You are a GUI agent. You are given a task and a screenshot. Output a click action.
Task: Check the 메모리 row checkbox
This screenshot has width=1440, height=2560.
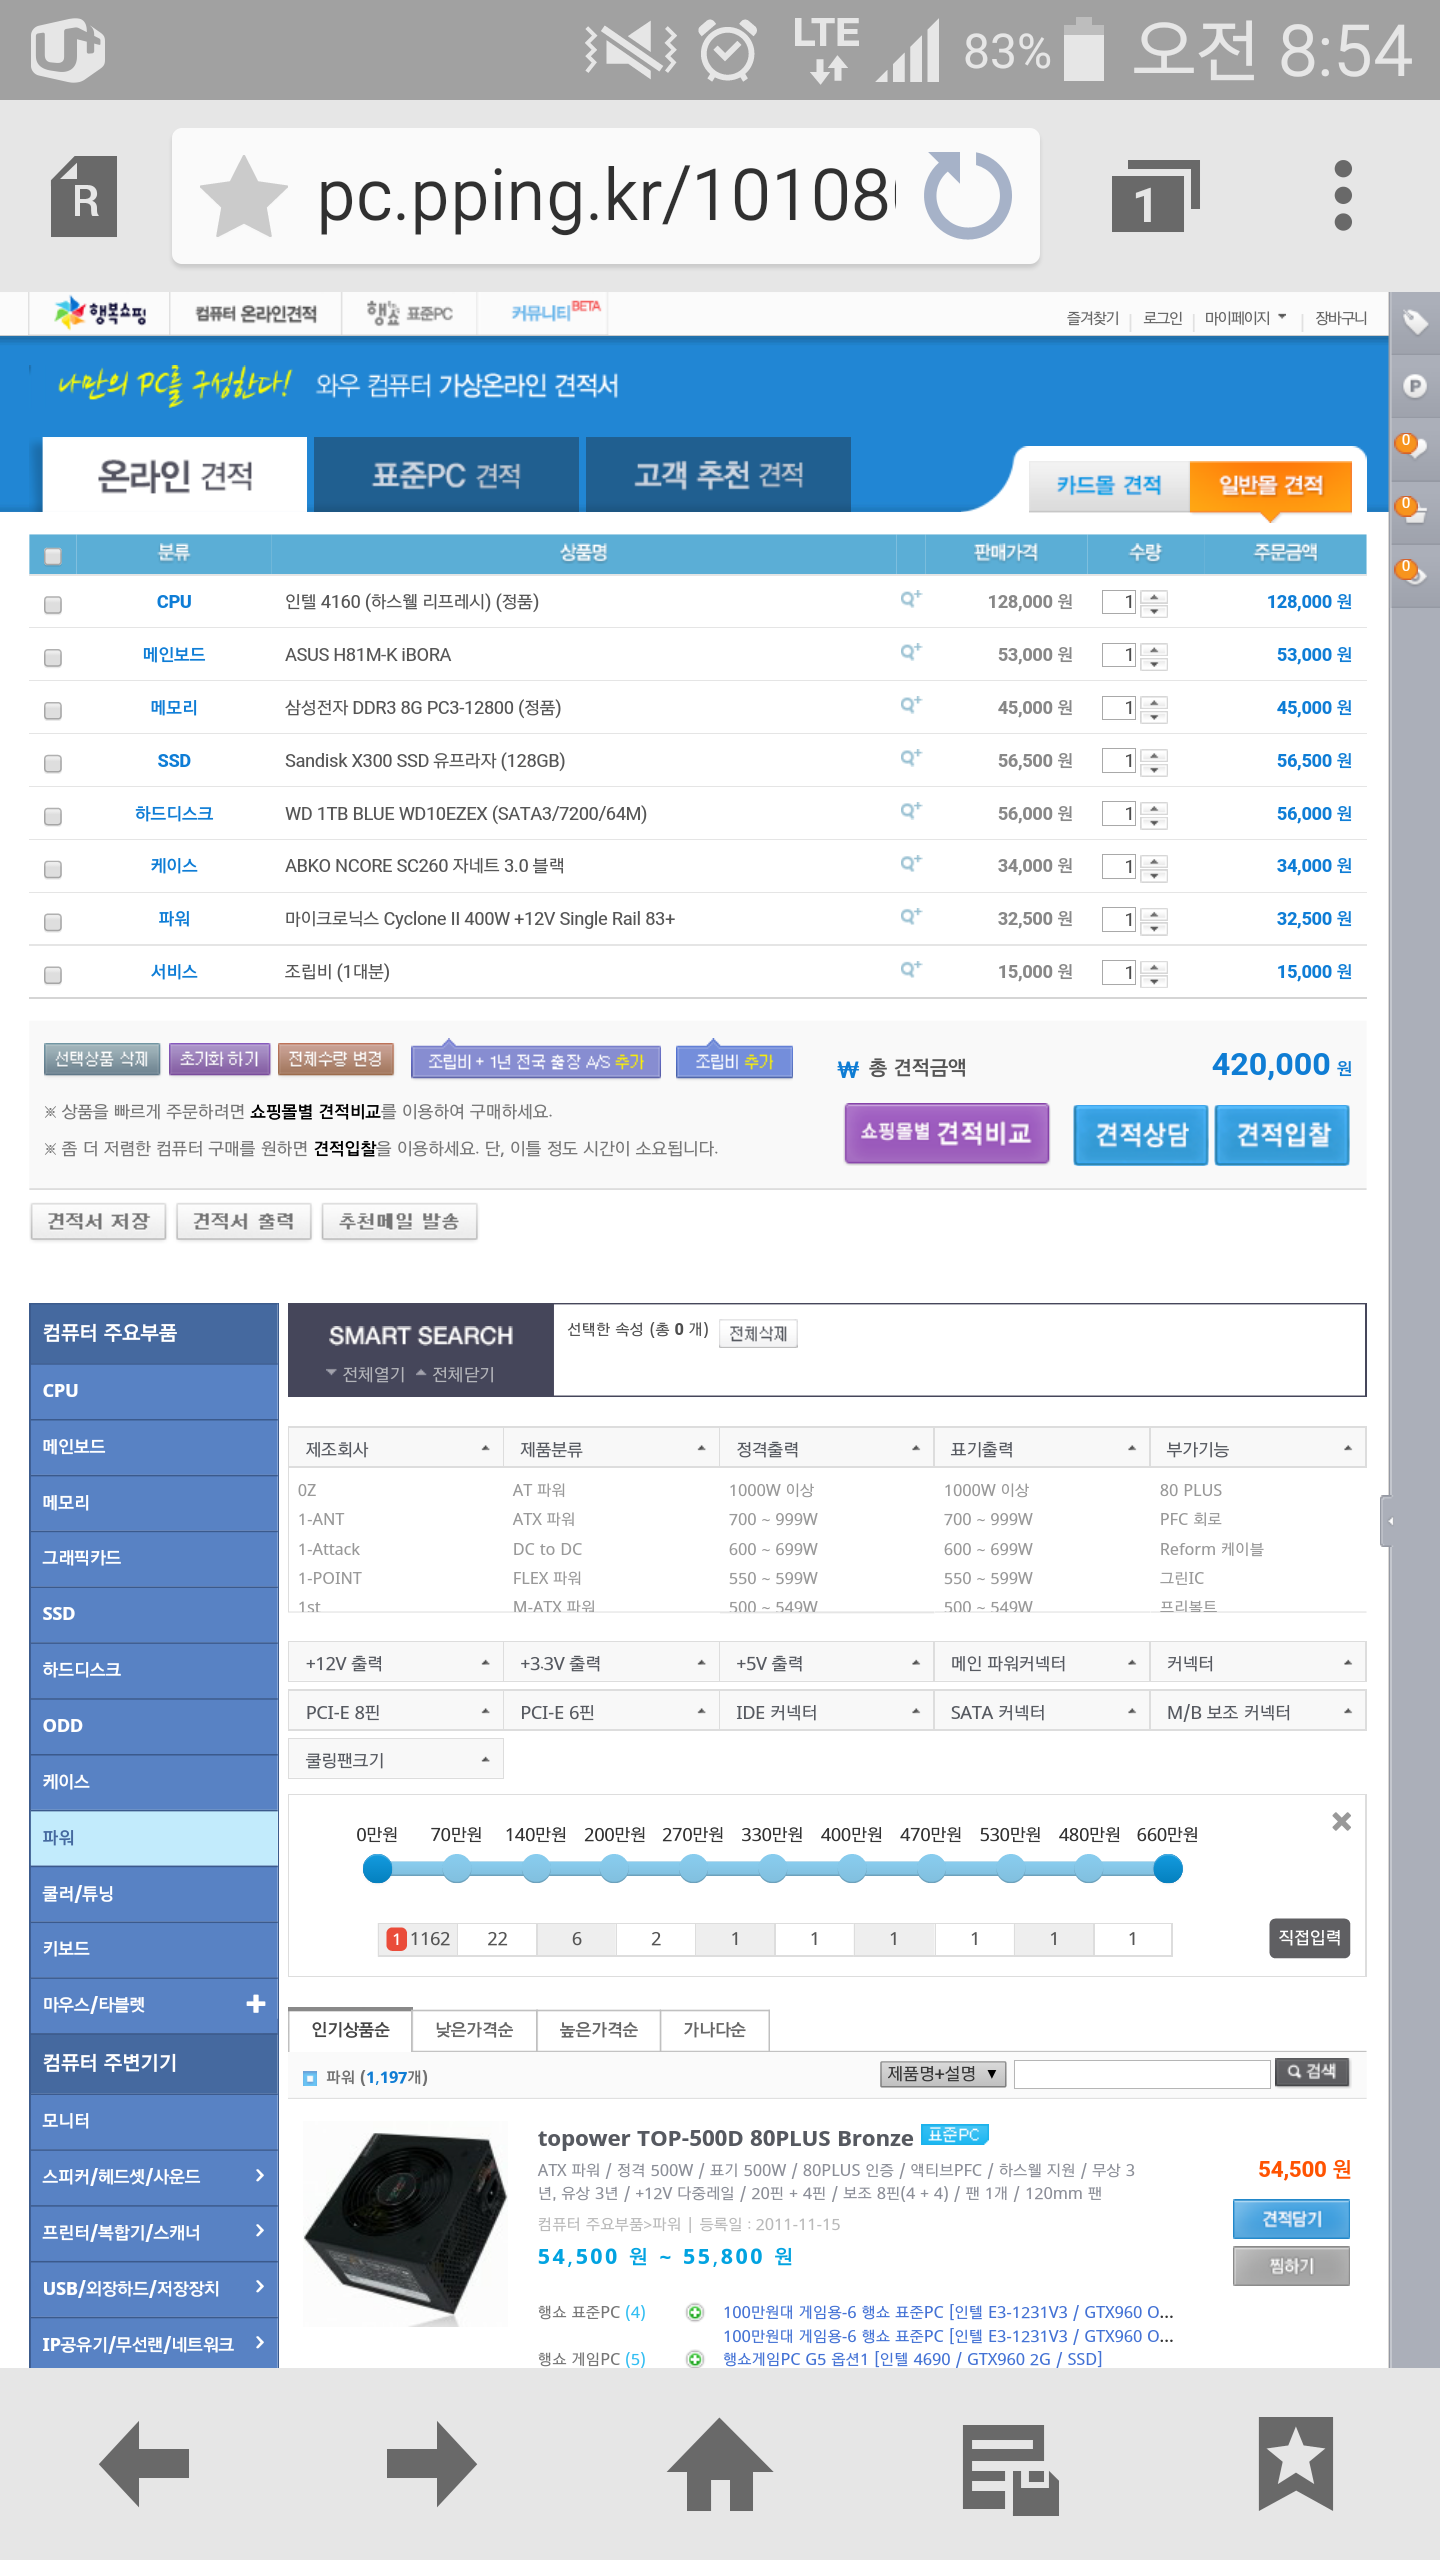[x=53, y=710]
